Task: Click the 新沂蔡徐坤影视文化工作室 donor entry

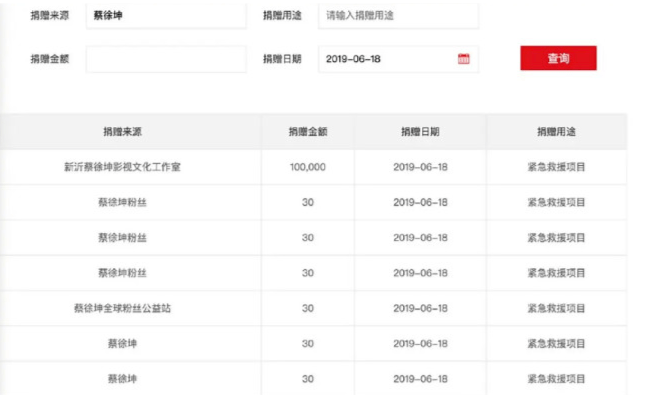Action: click(122, 167)
